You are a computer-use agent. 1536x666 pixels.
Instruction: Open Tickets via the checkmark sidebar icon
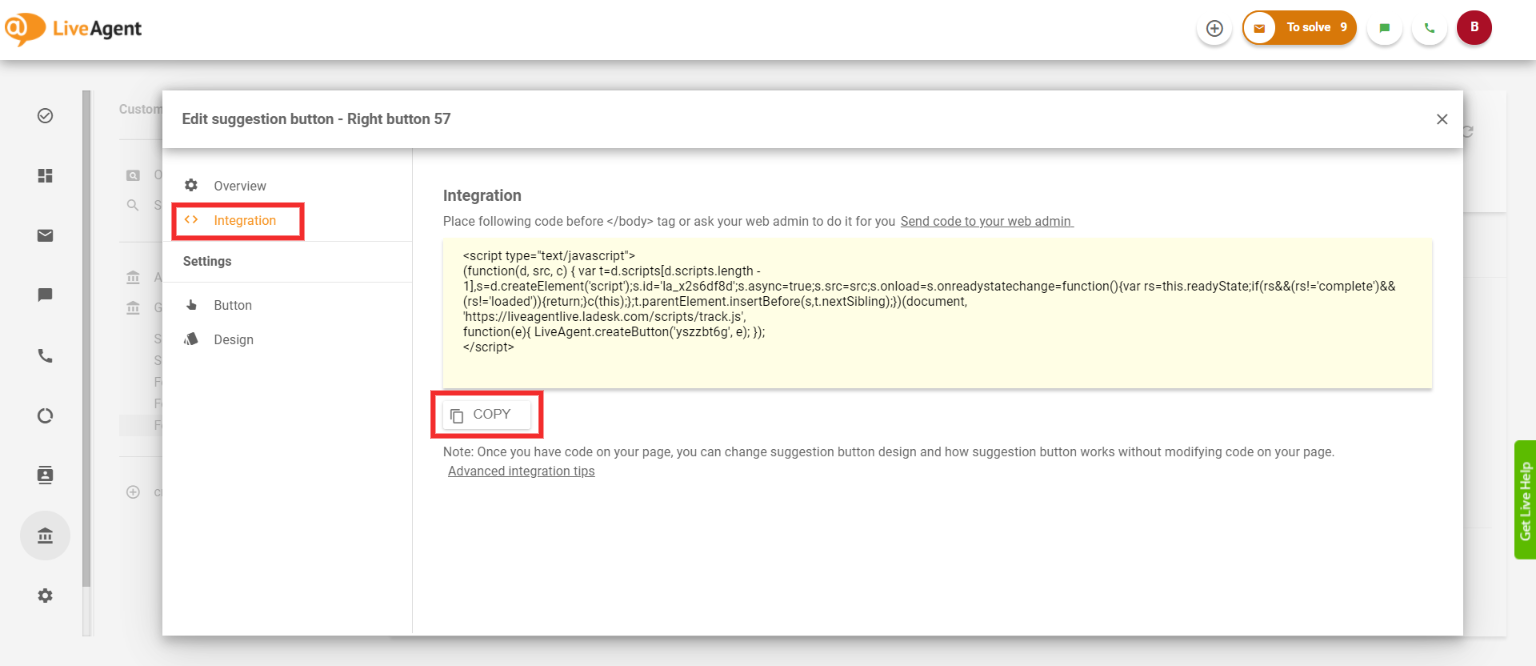[45, 116]
